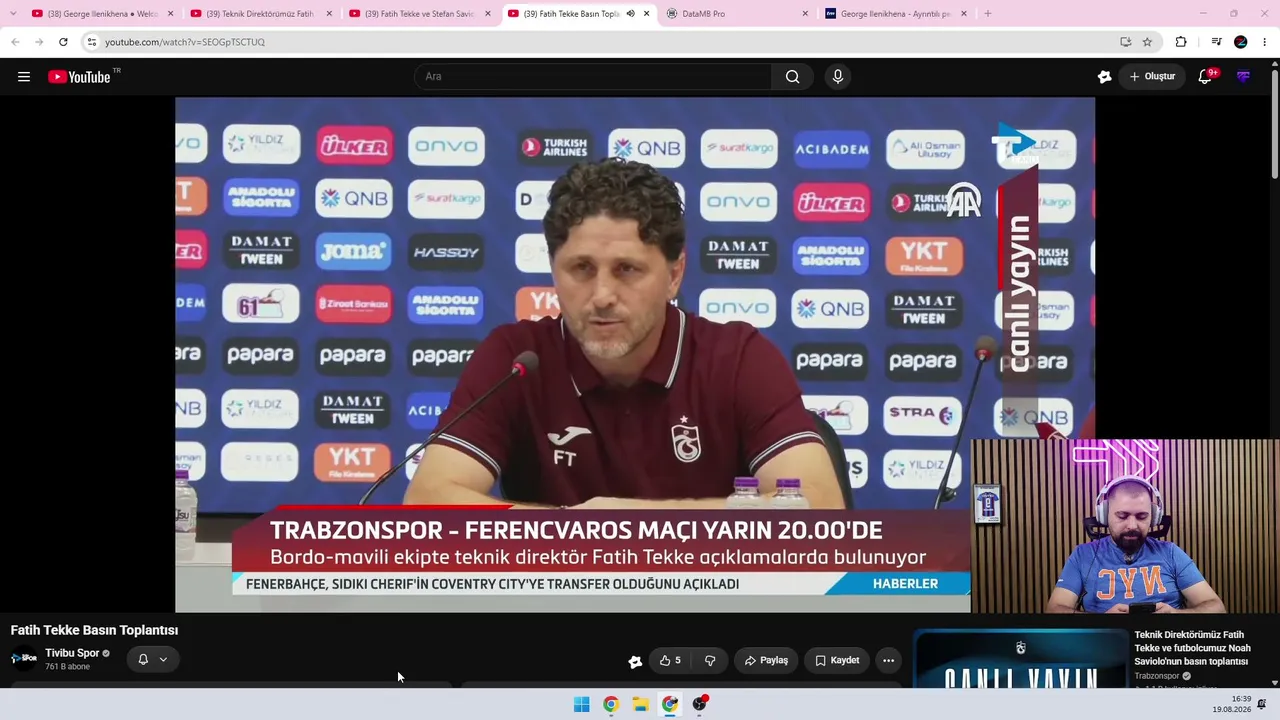The image size is (1280, 720).
Task: Open YouTube notifications bell in header
Action: (x=1205, y=77)
